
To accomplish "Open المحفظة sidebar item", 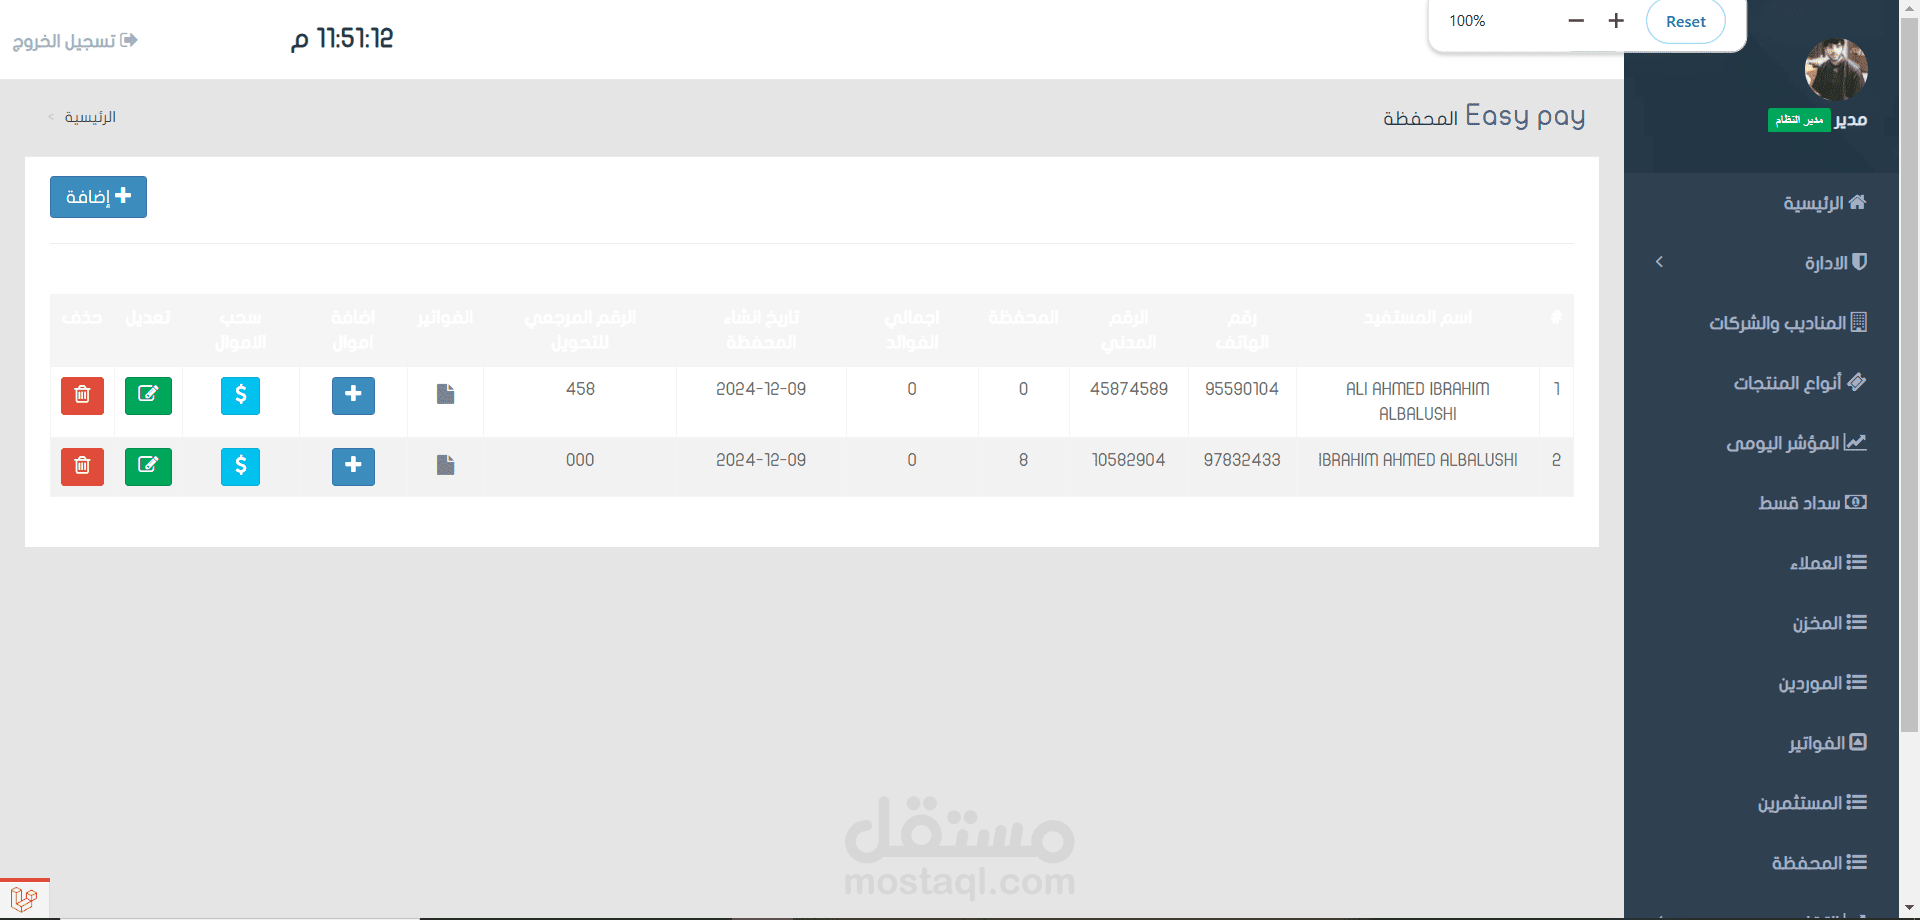I will click(x=1819, y=863).
